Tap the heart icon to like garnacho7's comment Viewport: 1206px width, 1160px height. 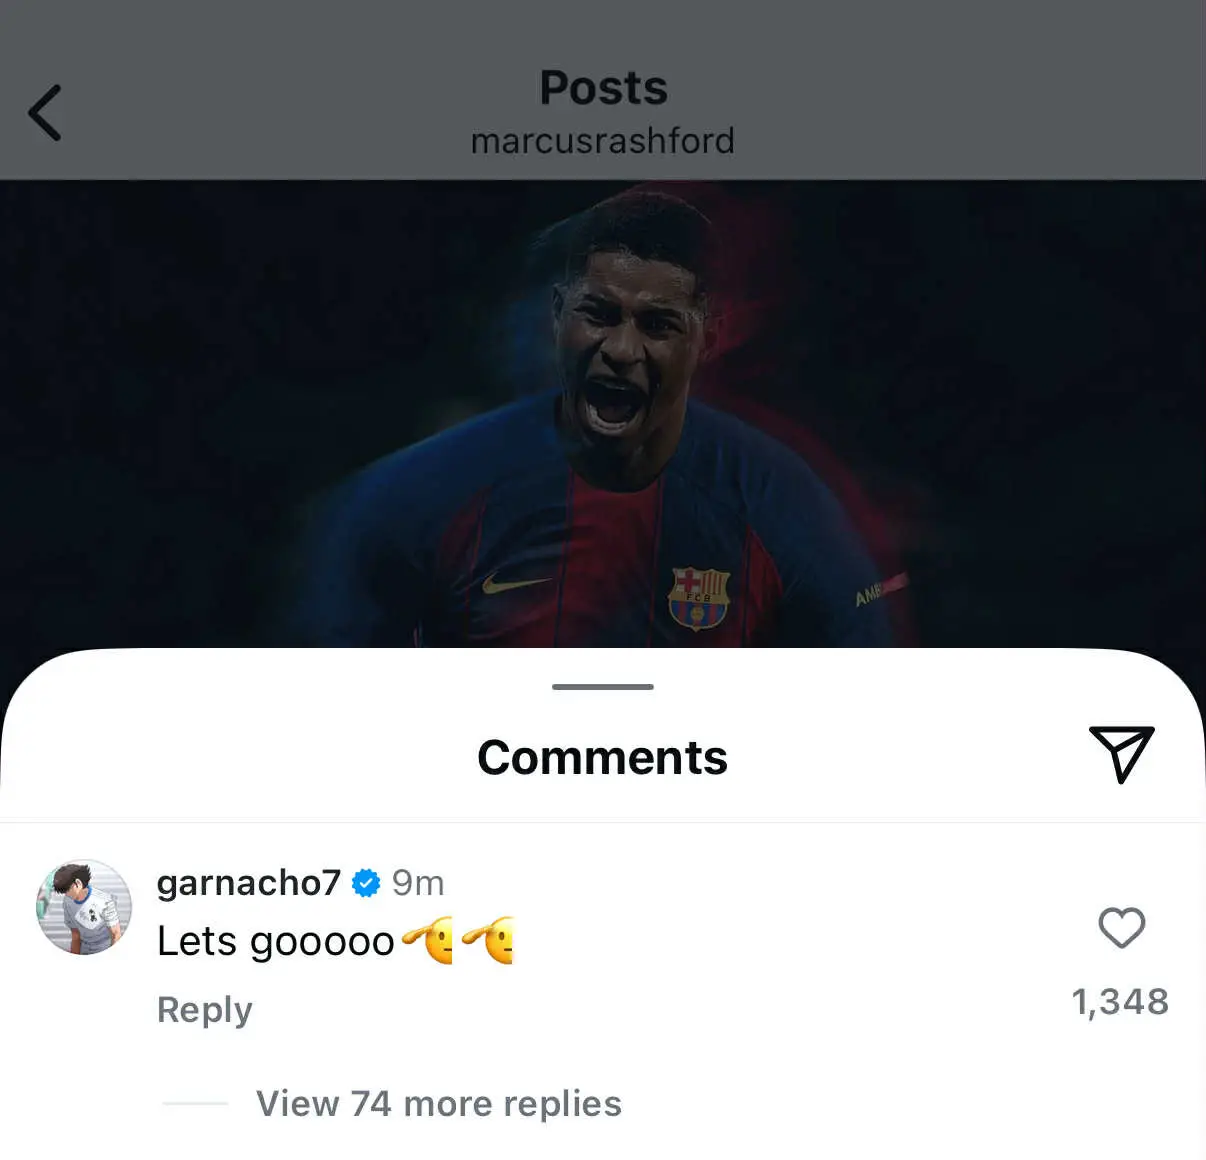[x=1122, y=929]
